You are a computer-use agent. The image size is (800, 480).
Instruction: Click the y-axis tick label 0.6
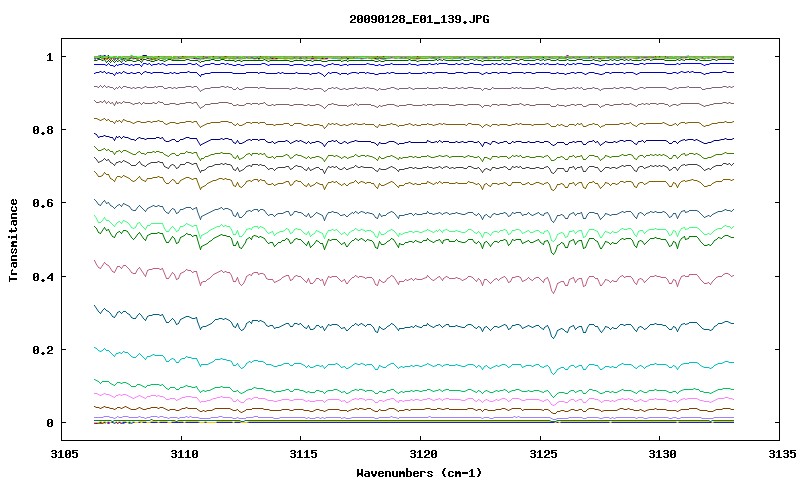[43, 203]
